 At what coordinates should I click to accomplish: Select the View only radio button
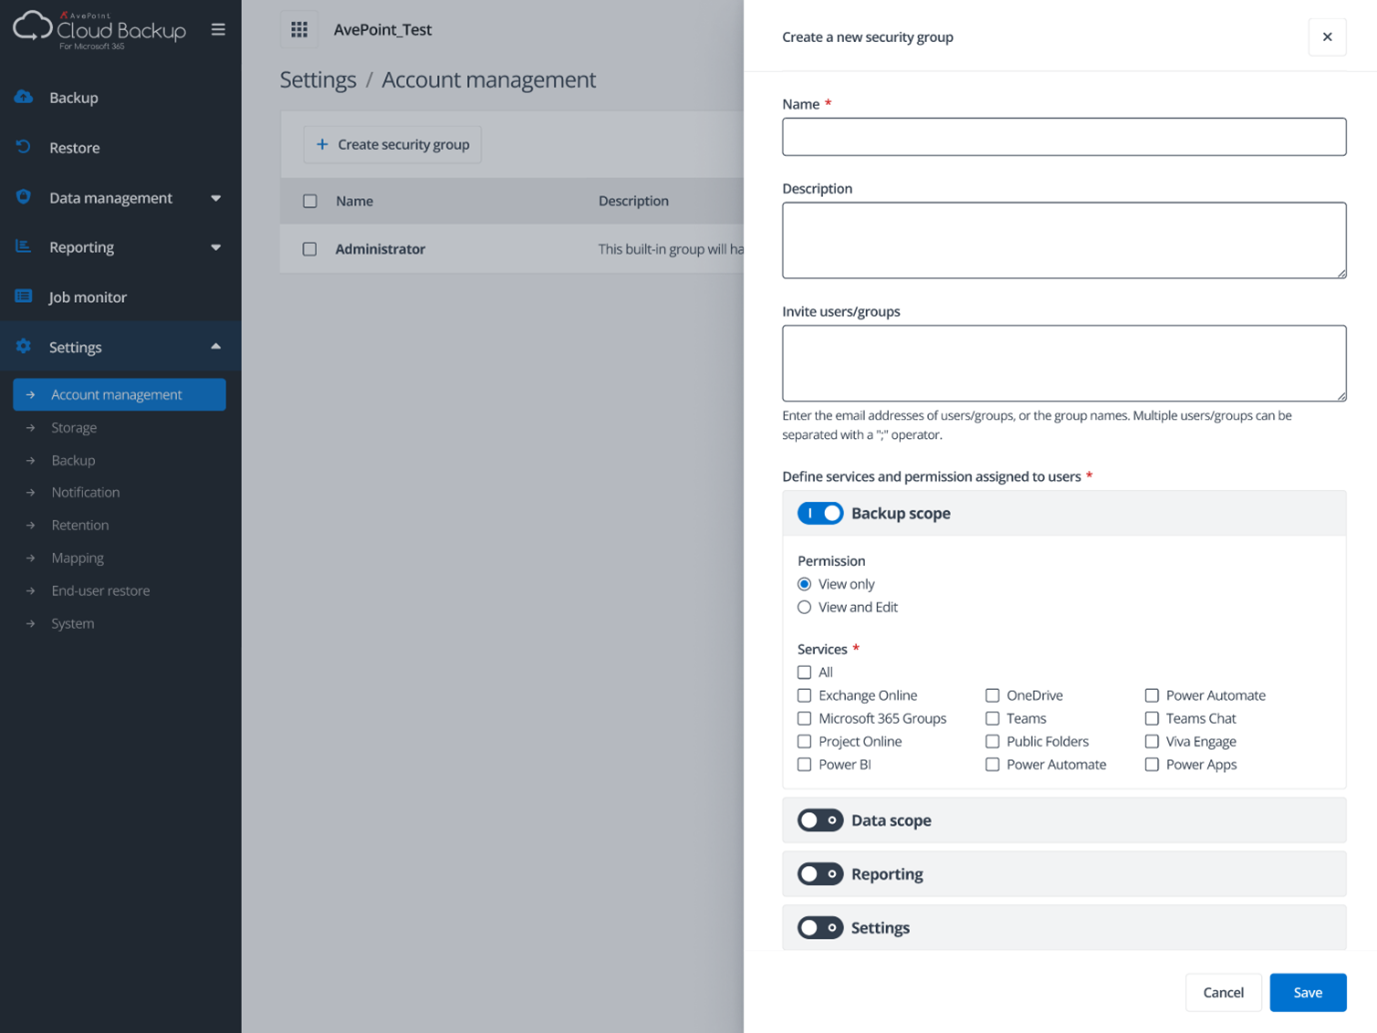pyautogui.click(x=804, y=584)
